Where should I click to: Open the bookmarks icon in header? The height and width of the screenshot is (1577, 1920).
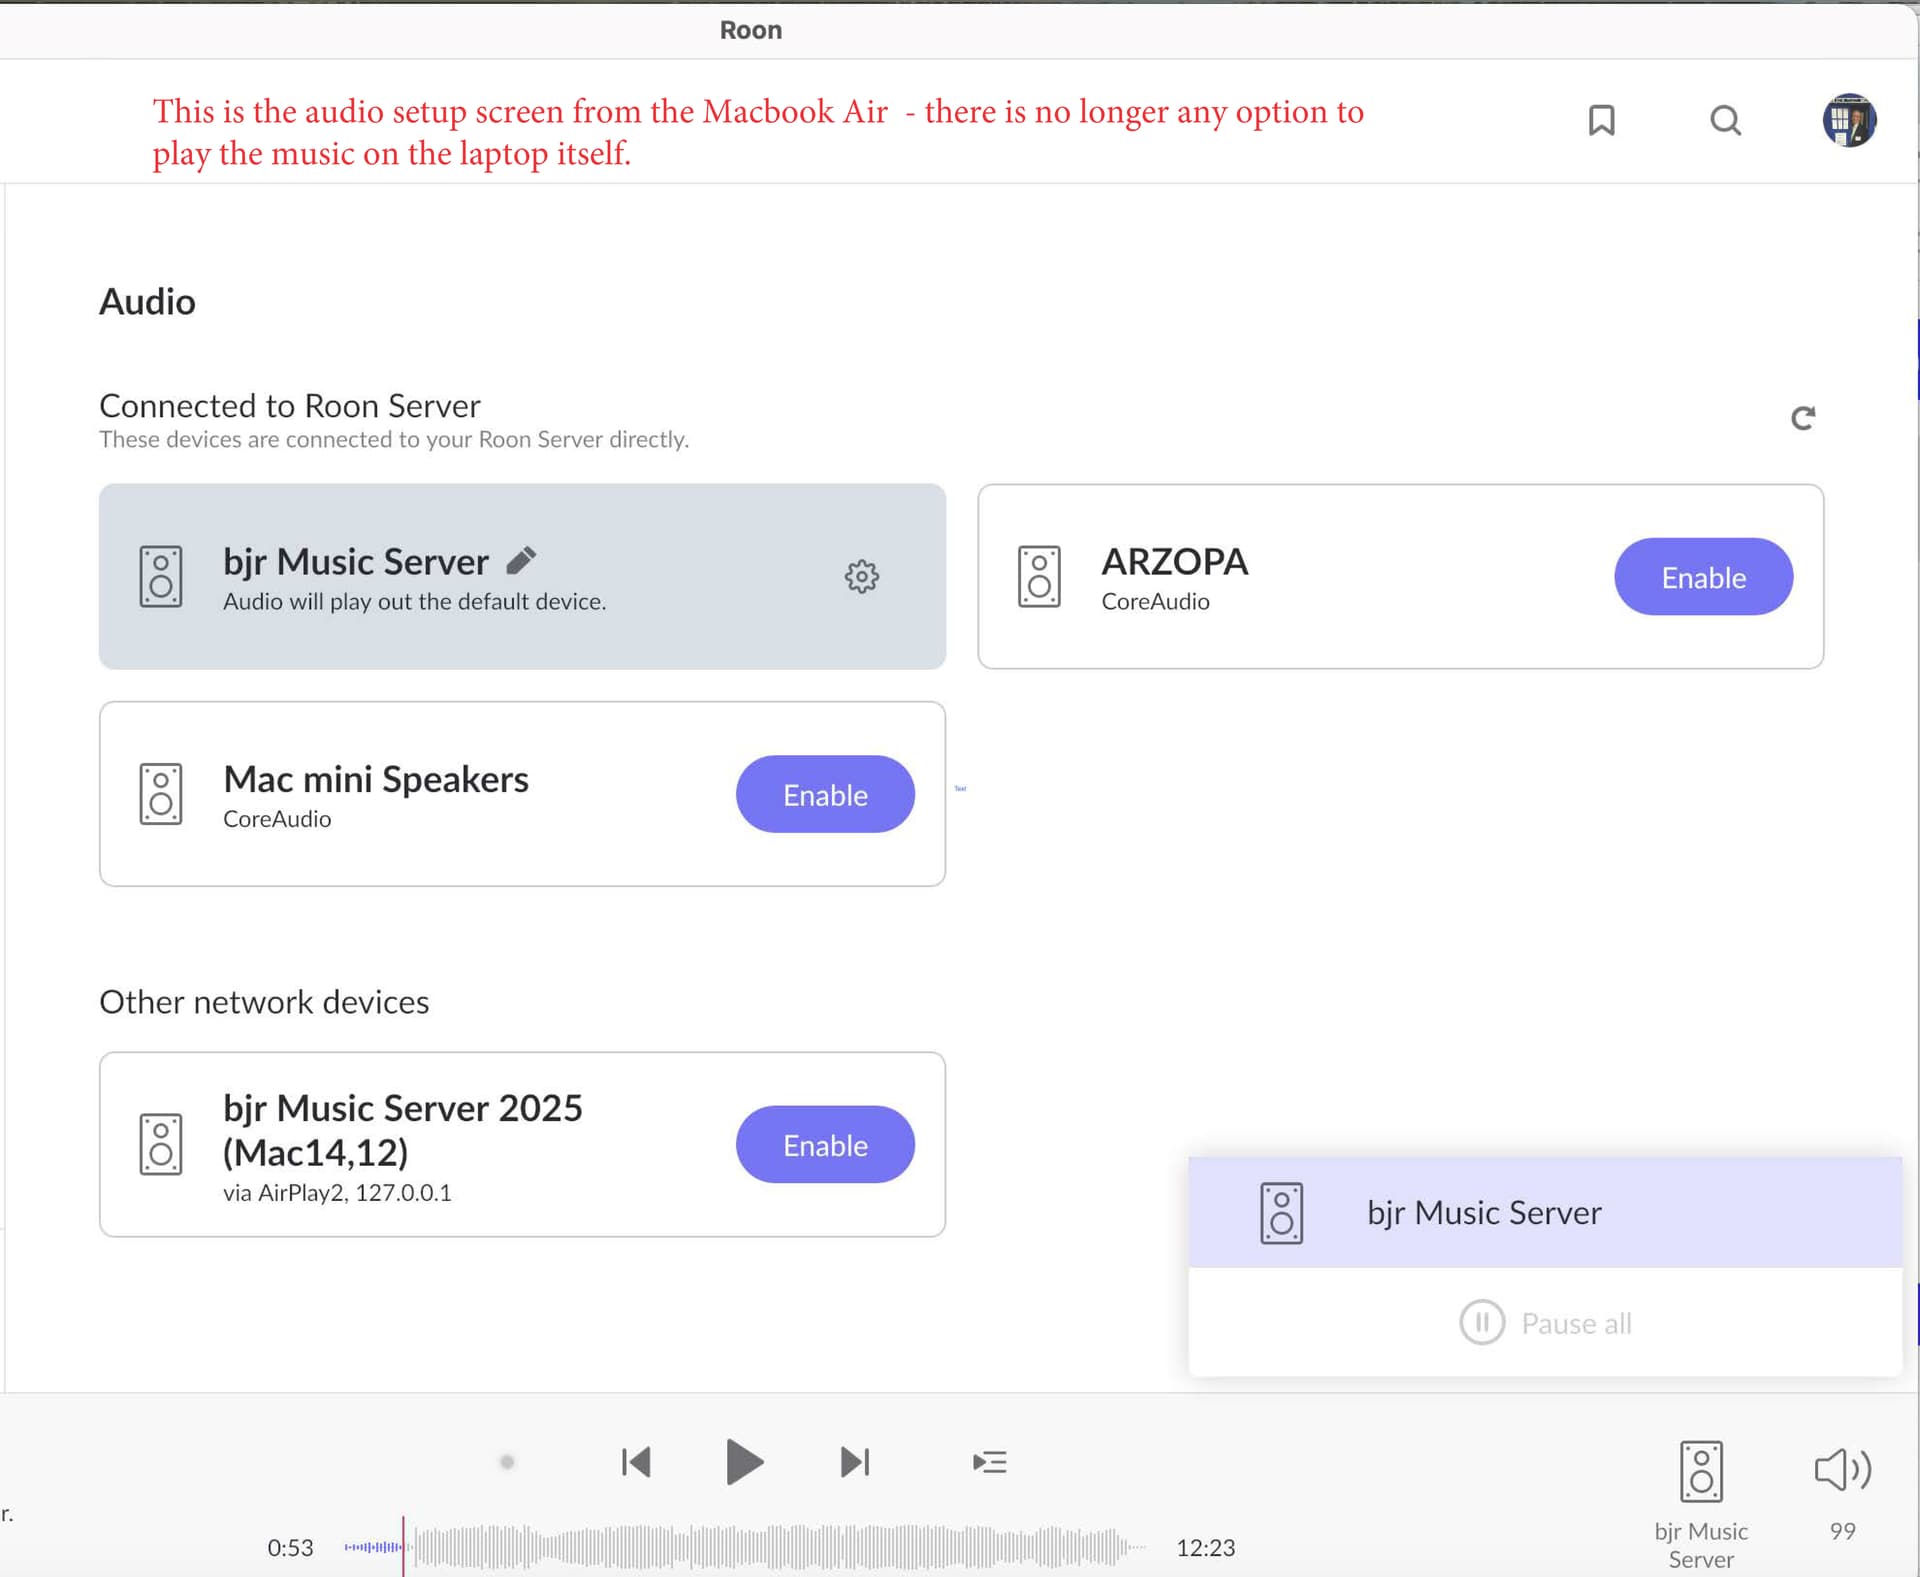coord(1601,120)
